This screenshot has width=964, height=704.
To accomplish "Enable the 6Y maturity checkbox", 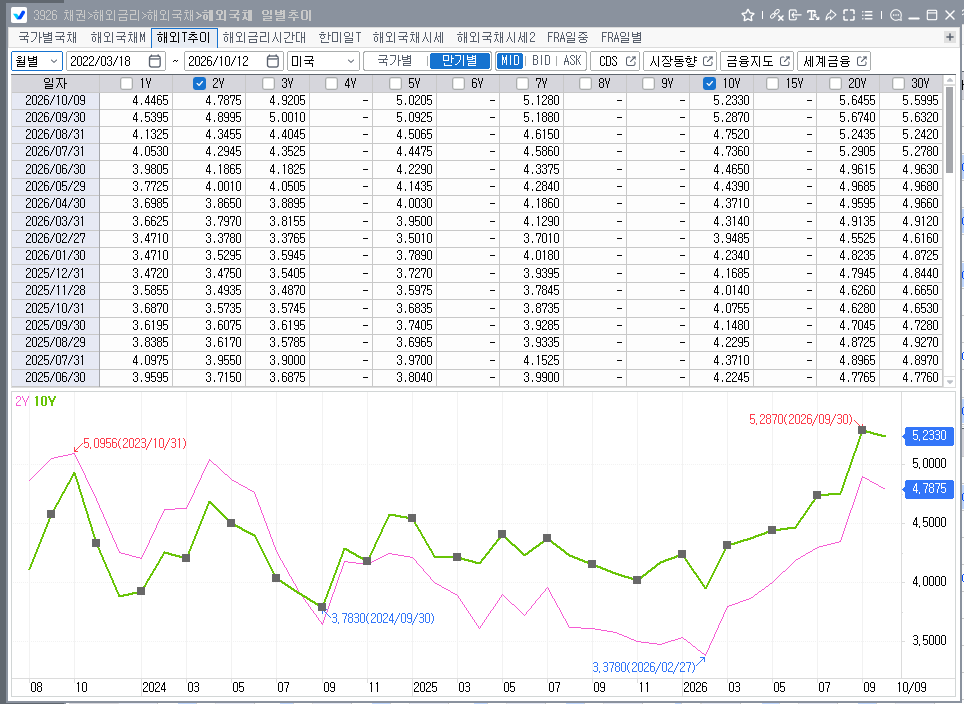I will (458, 84).
